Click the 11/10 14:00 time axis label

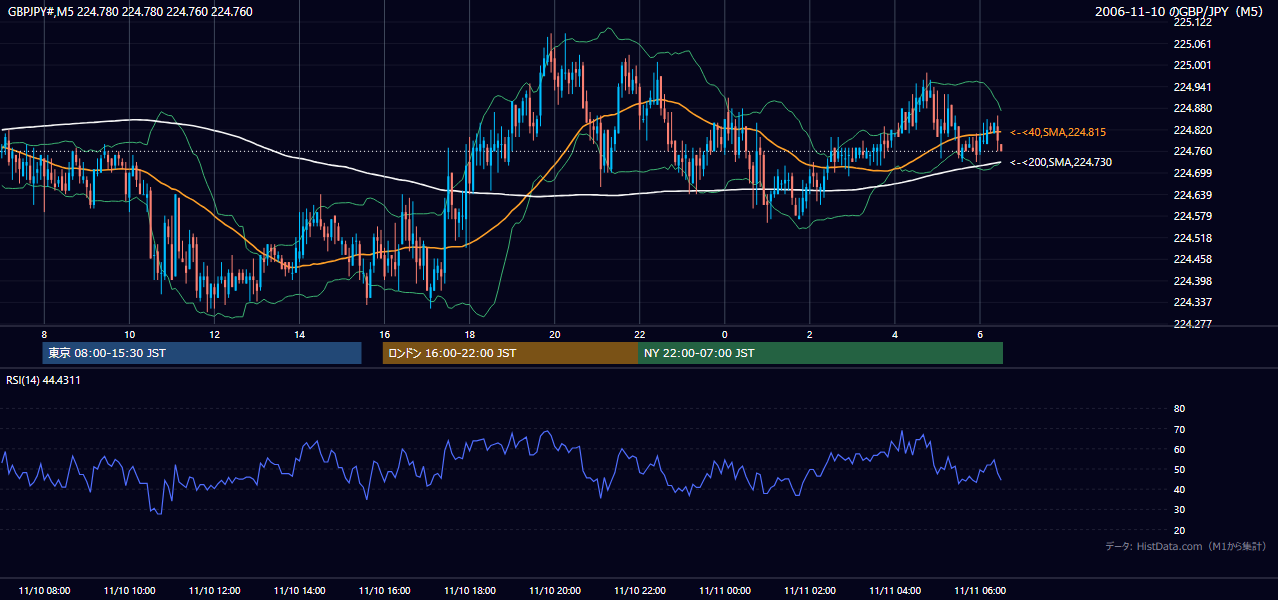(299, 591)
